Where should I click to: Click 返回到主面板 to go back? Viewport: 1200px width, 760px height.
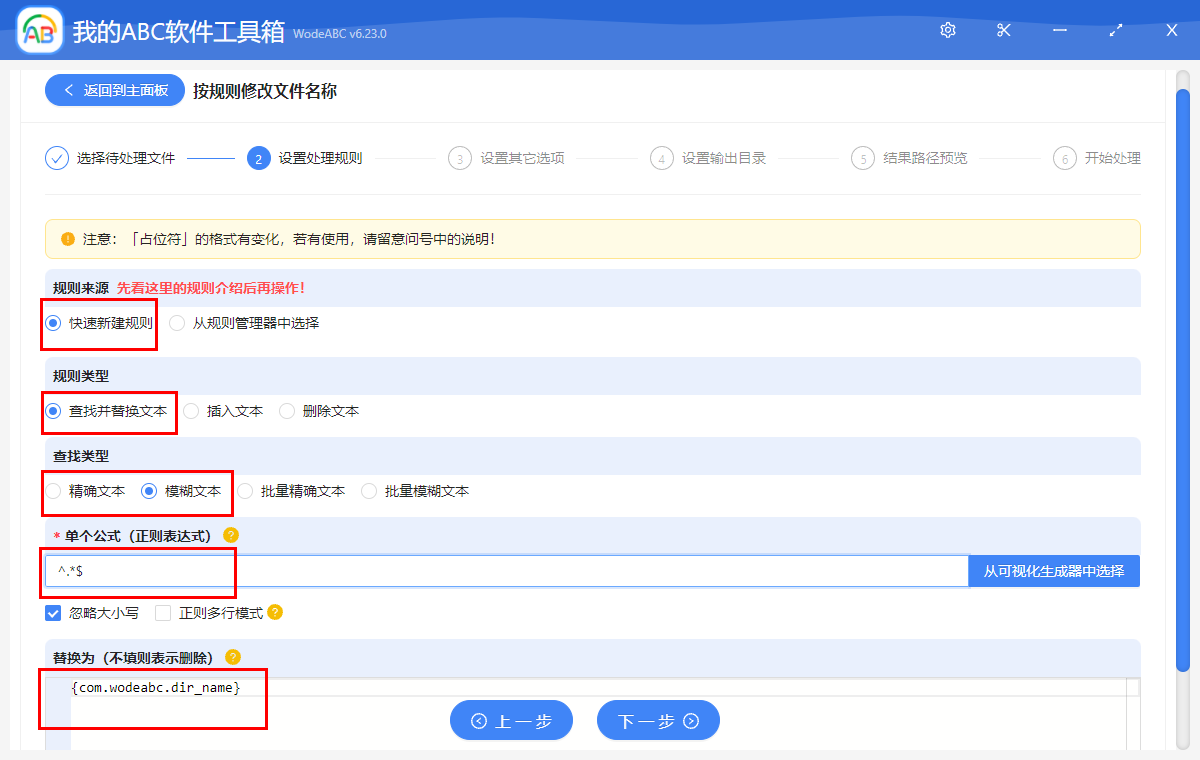pos(114,90)
